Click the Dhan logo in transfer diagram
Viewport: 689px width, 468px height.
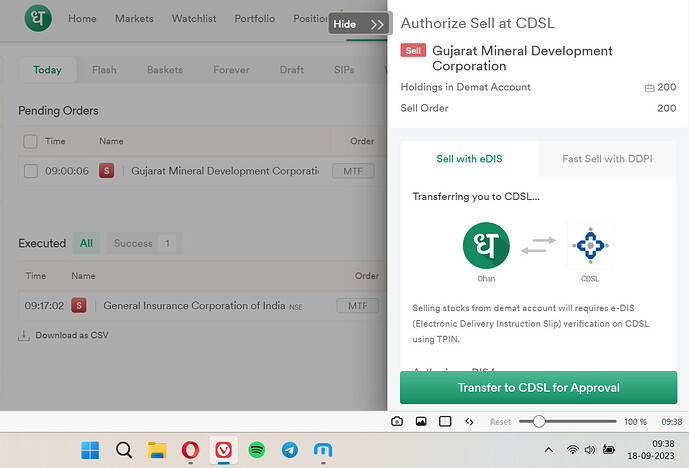pos(486,246)
